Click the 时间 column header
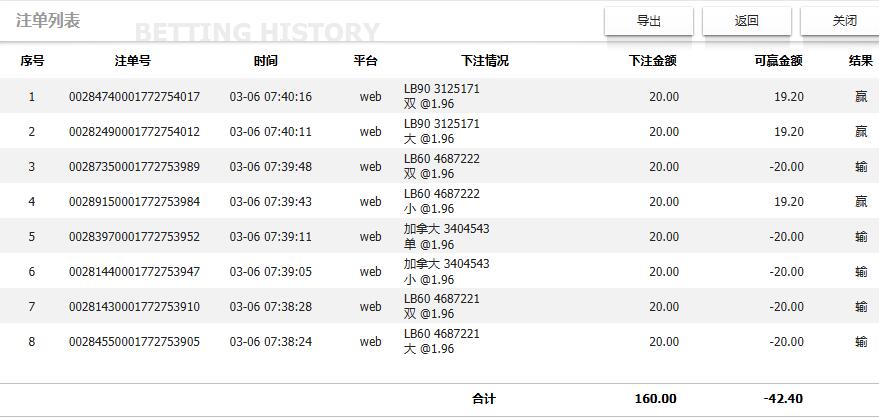 pos(265,61)
